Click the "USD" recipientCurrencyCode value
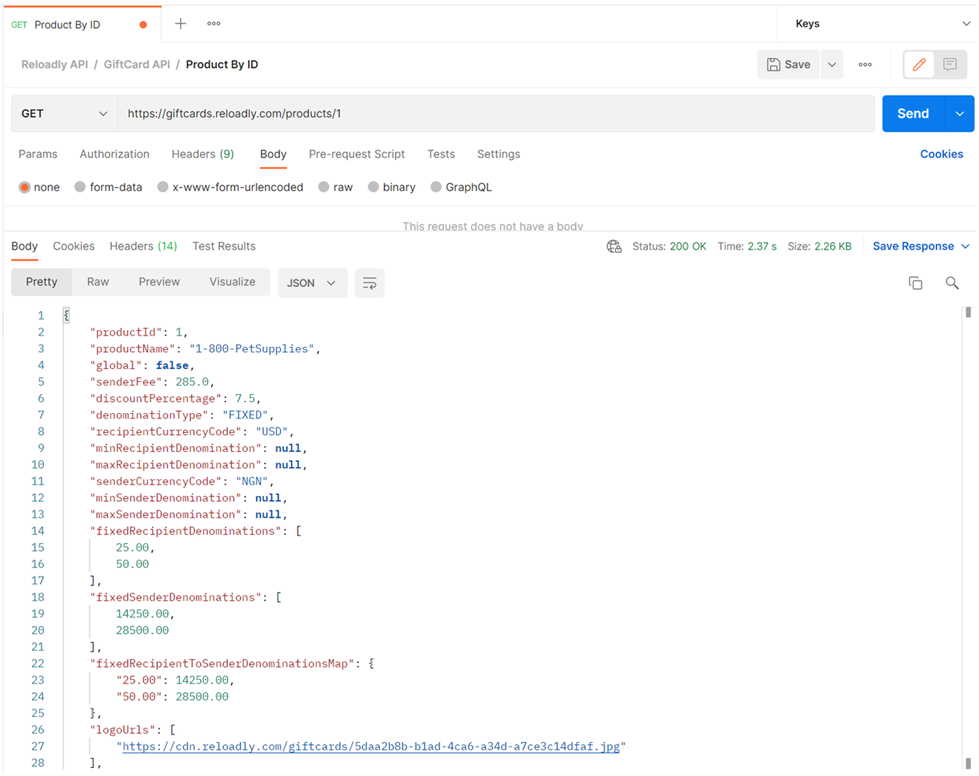 272,432
